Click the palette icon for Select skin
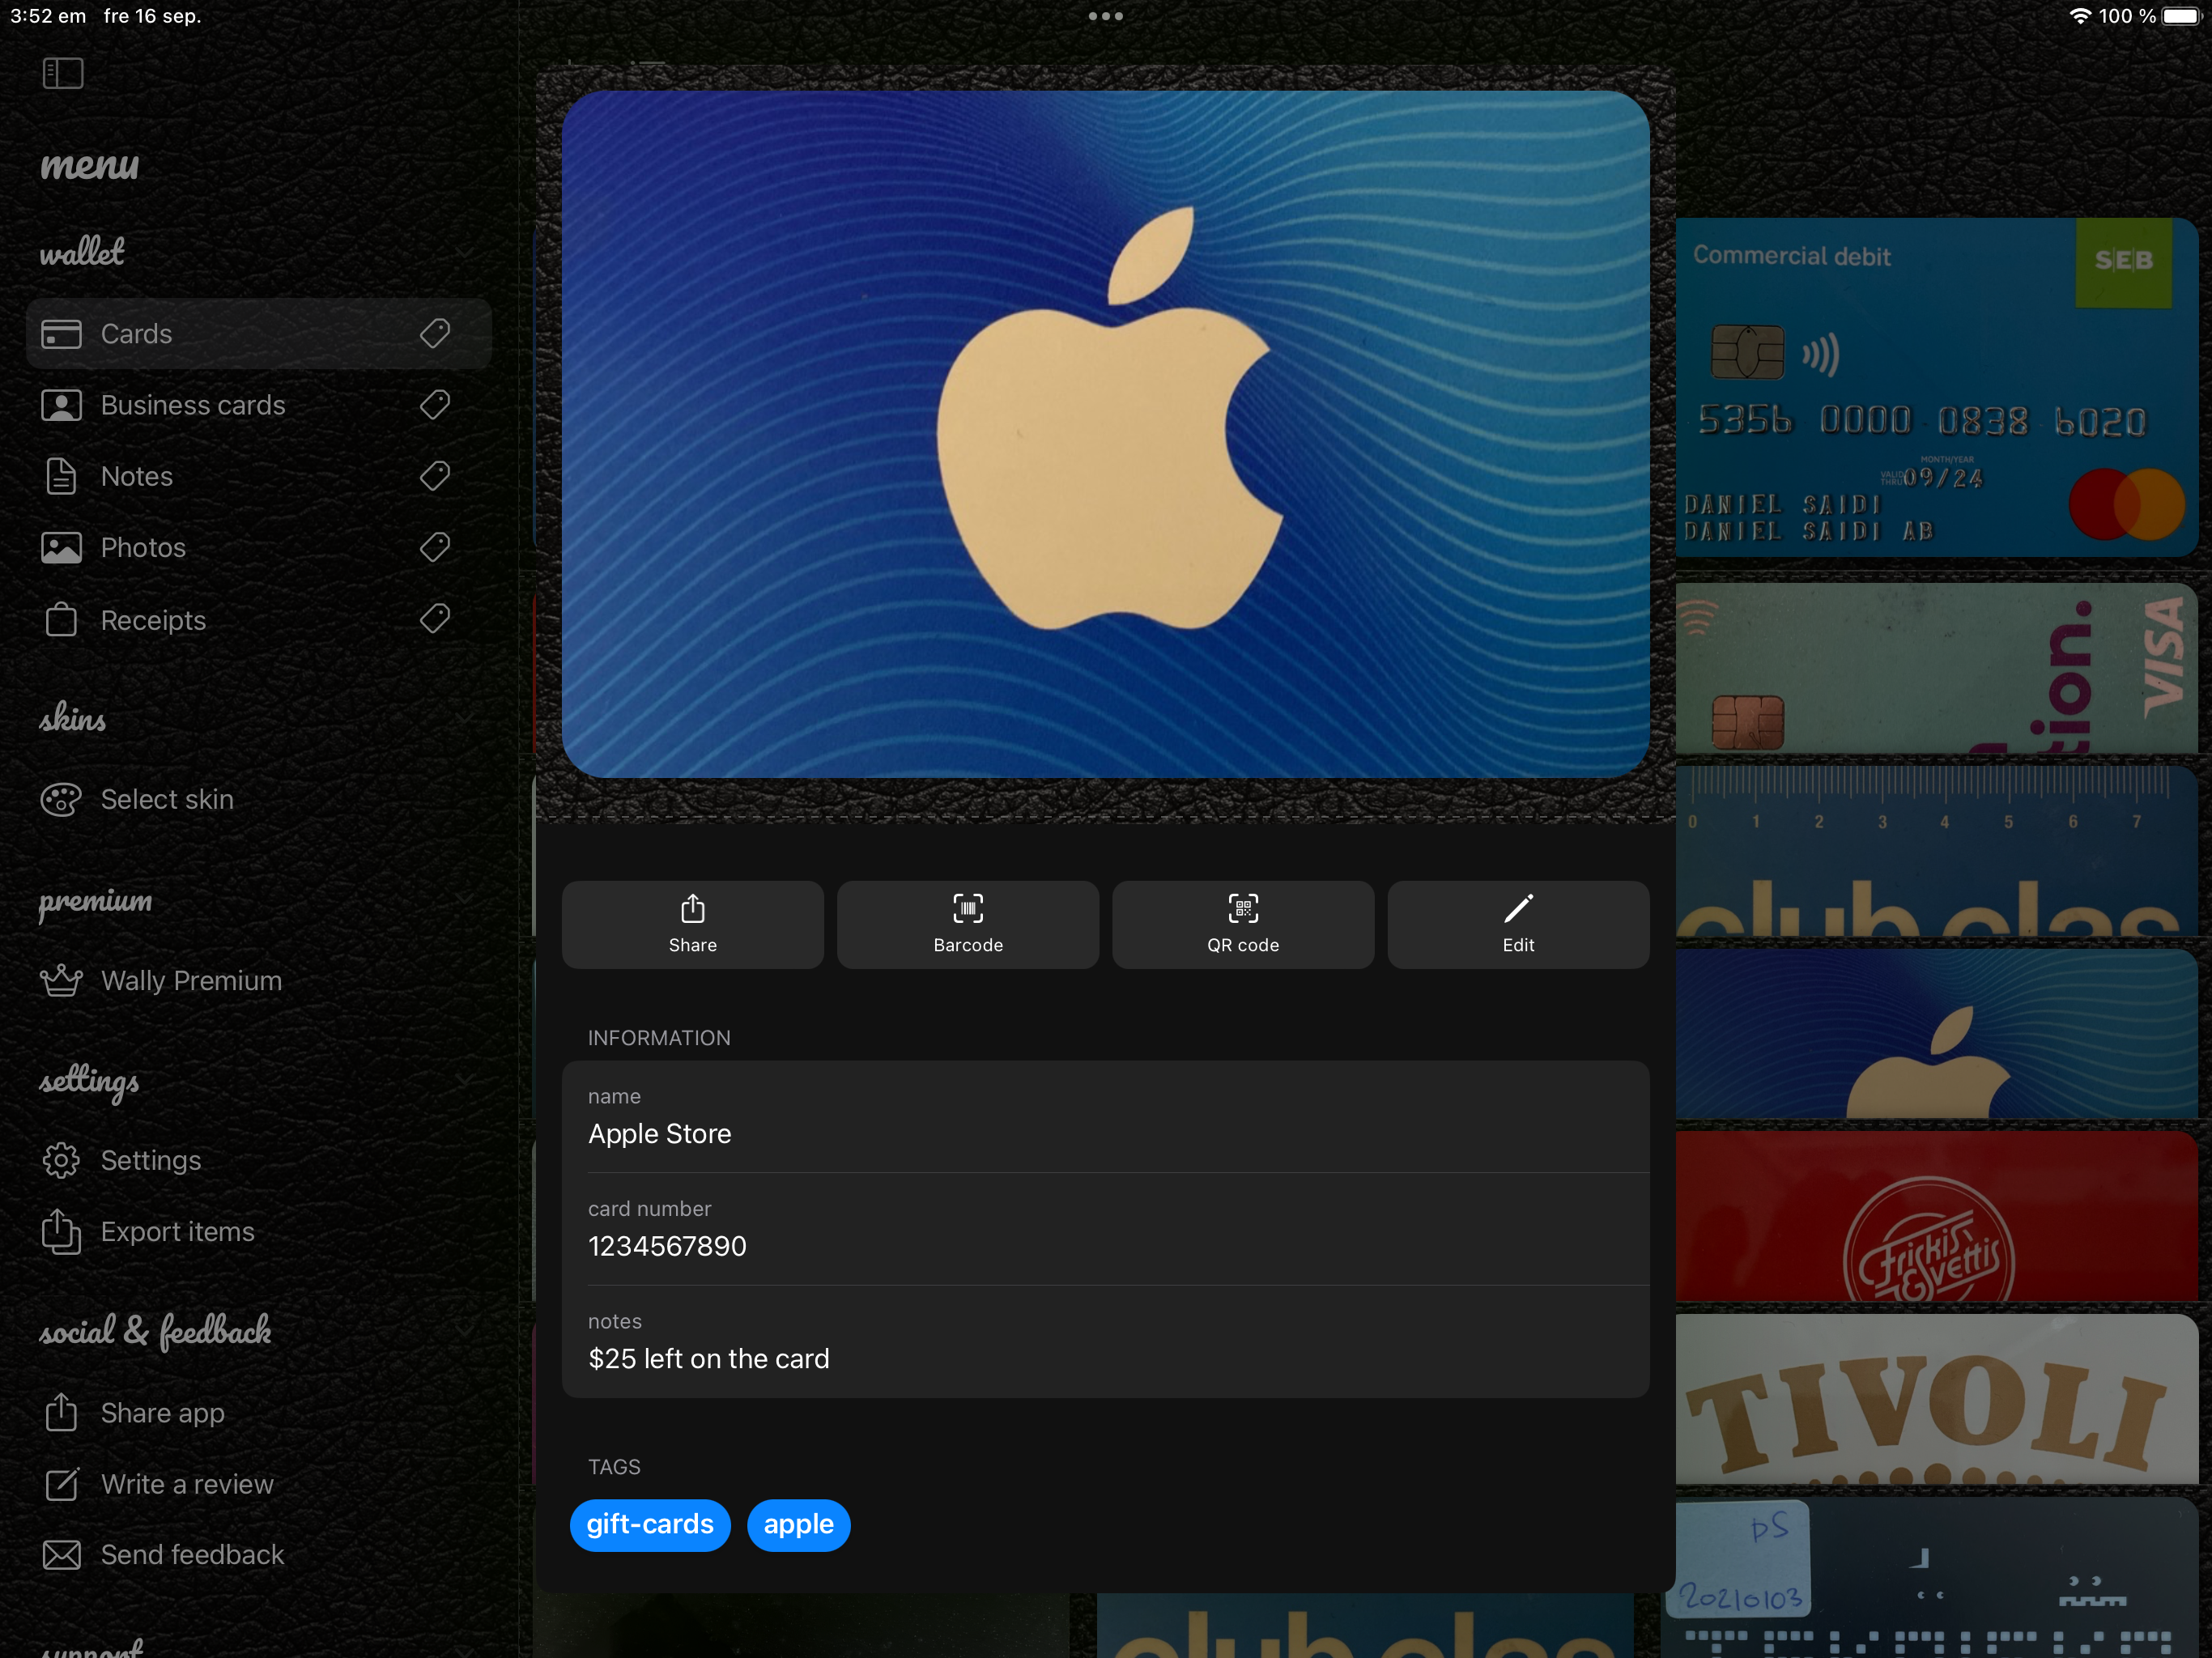 click(61, 799)
